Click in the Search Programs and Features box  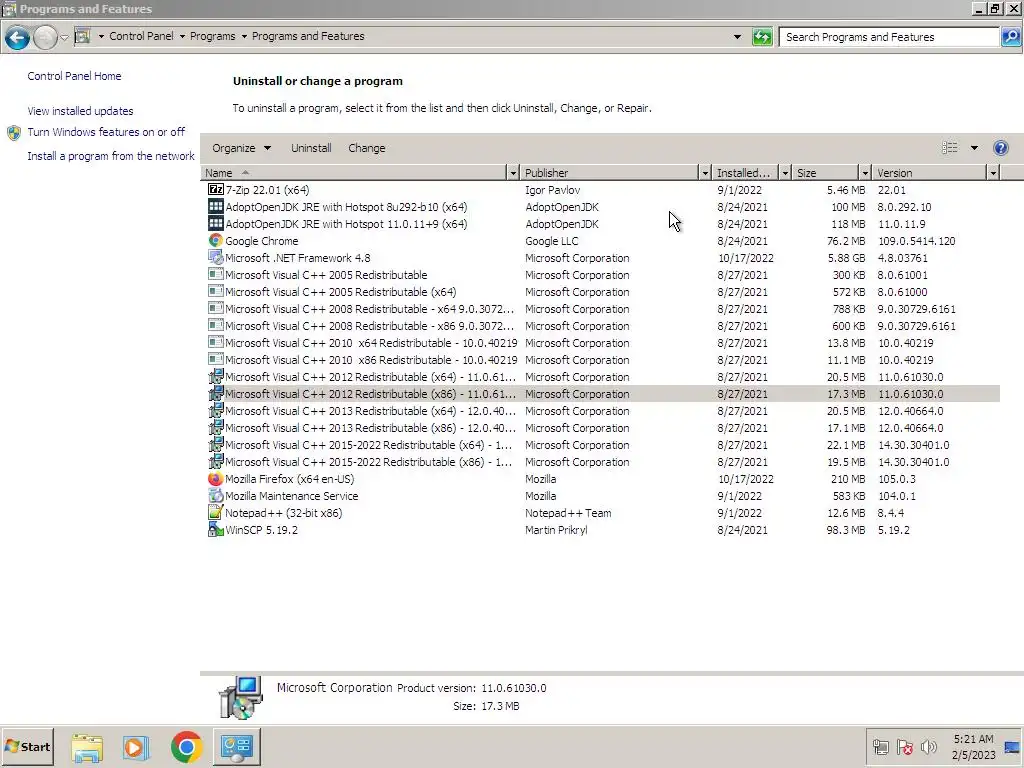click(x=889, y=37)
